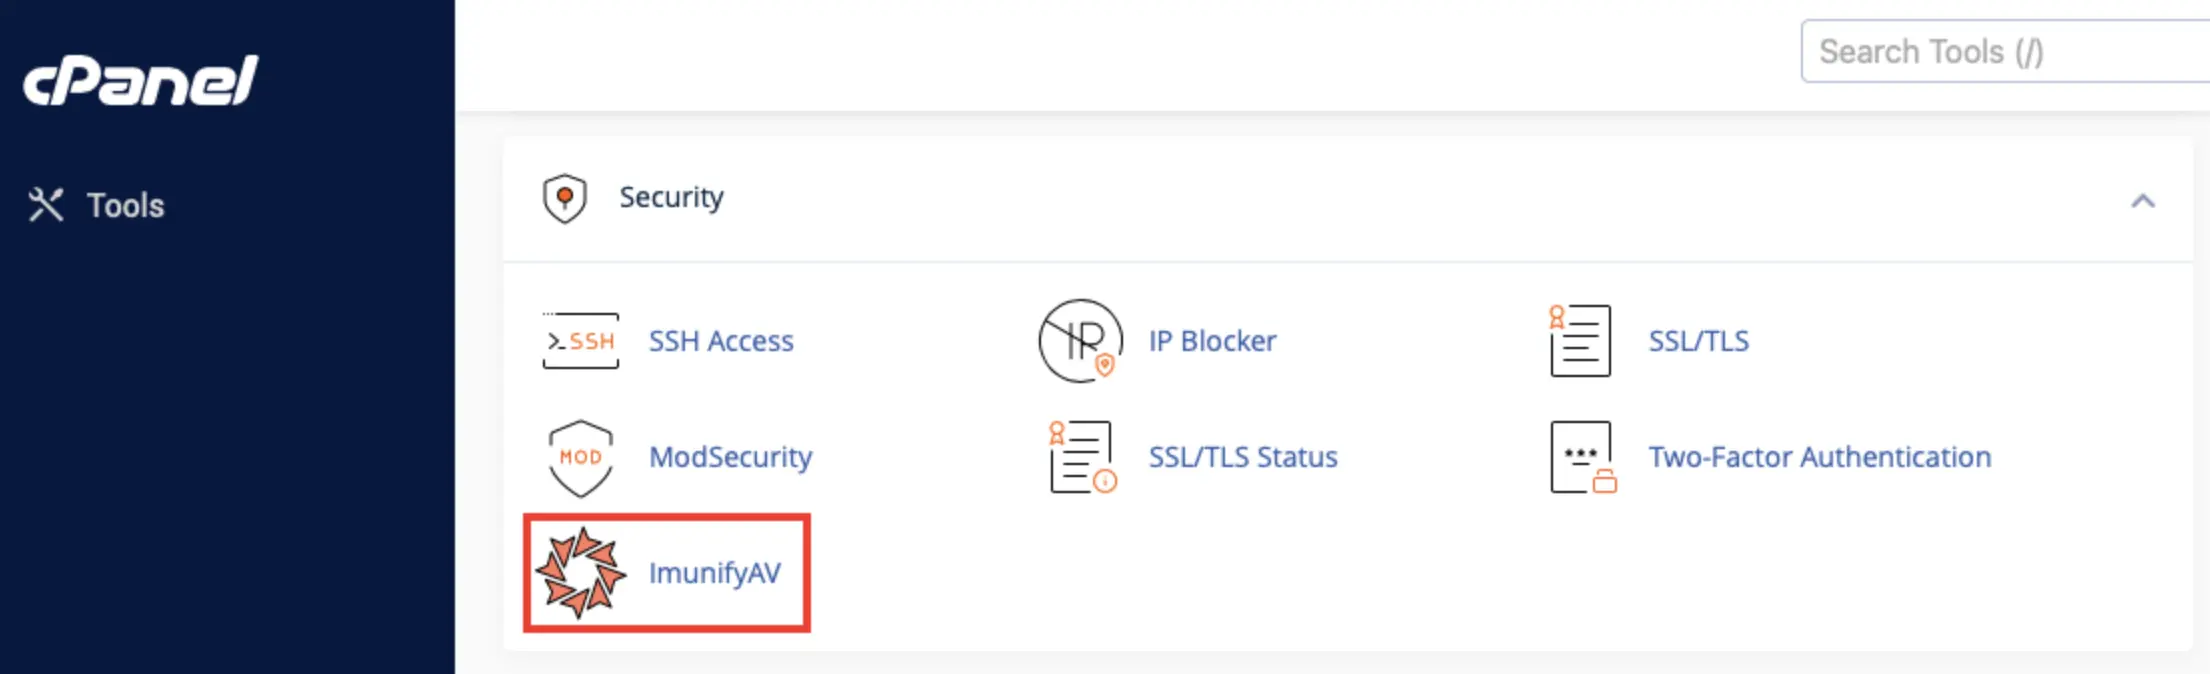Select the ModSecurity shield icon
This screenshot has height=674, width=2210.
click(x=580, y=458)
